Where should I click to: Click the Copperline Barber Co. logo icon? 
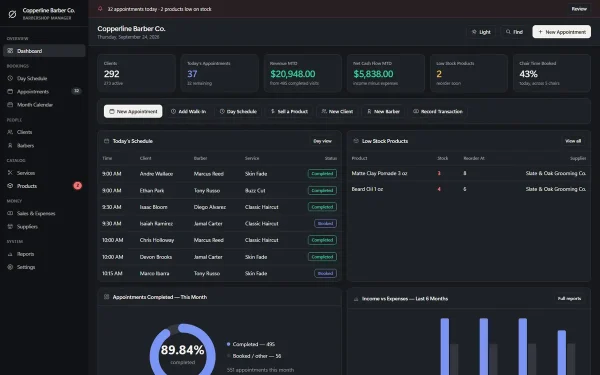(12, 14)
